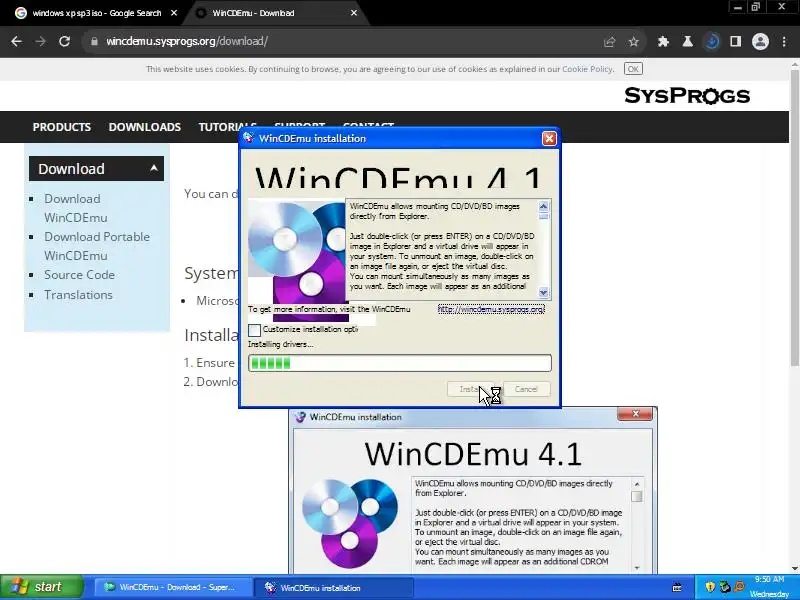800x600 pixels.
Task: Dismiss cookie notice with OK button
Action: click(x=633, y=69)
